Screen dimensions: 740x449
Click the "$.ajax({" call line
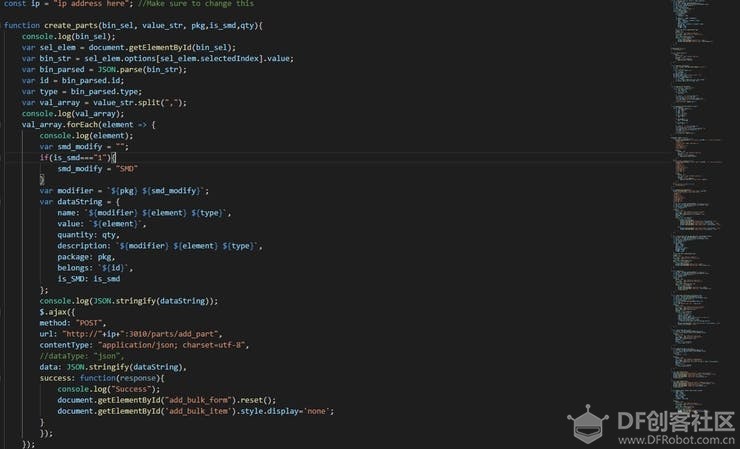(x=57, y=312)
